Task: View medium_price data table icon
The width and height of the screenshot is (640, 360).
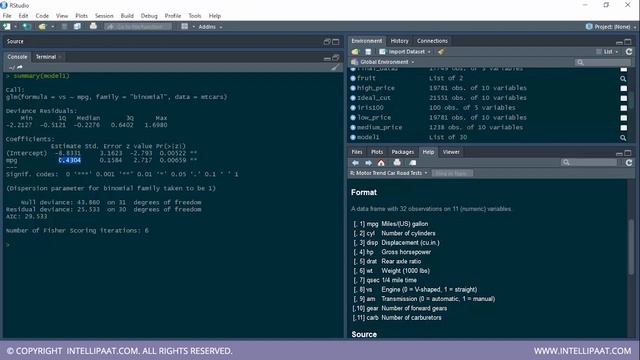Action: click(624, 127)
